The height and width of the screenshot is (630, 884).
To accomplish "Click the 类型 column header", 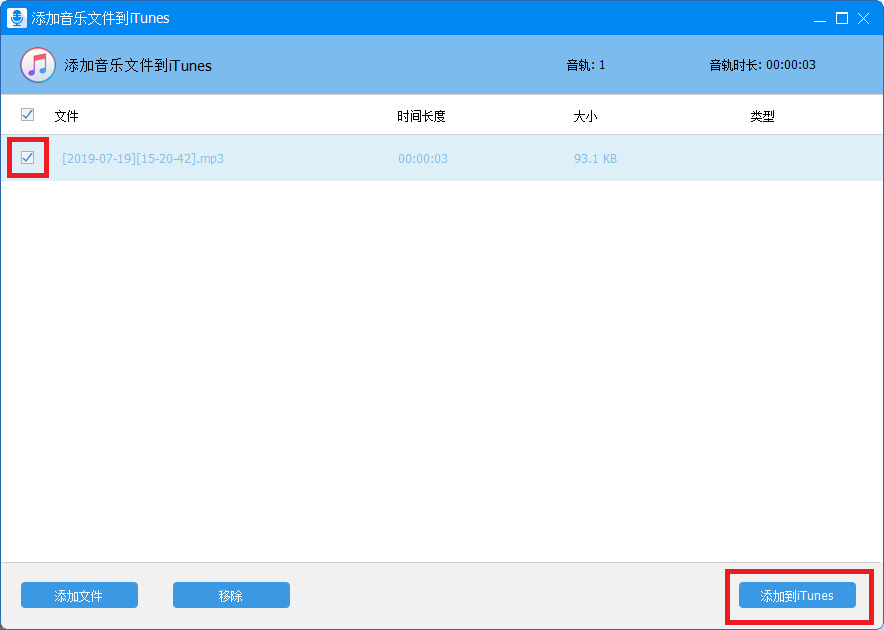I will pyautogui.click(x=762, y=116).
